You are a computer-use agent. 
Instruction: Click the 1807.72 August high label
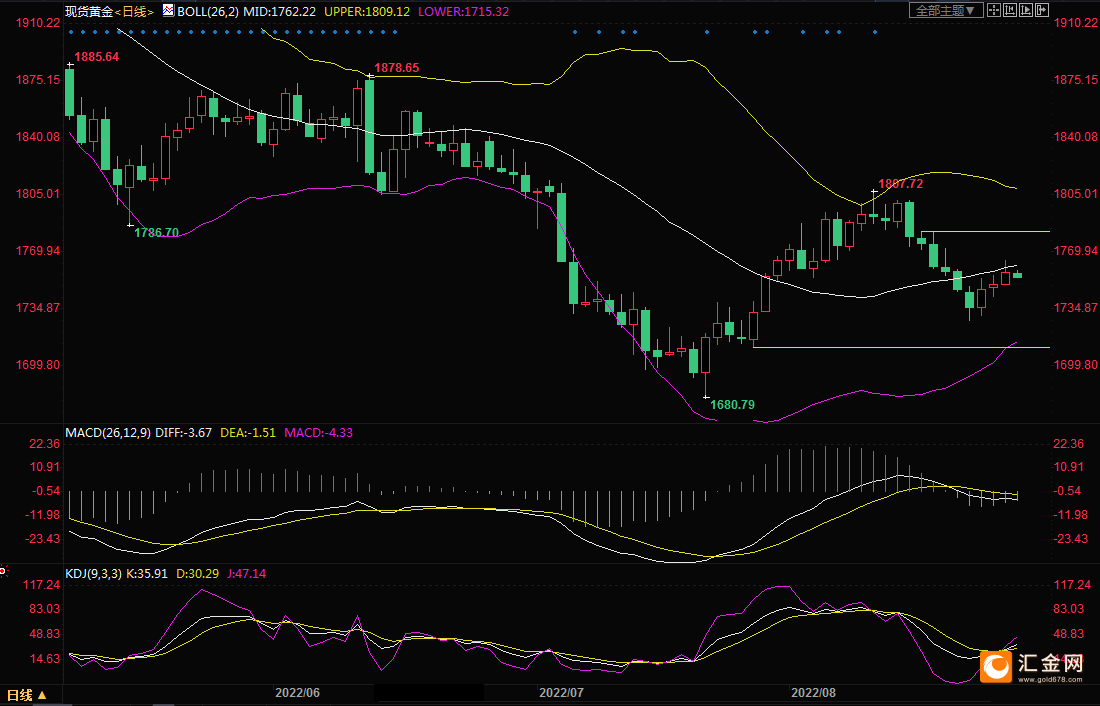901,184
